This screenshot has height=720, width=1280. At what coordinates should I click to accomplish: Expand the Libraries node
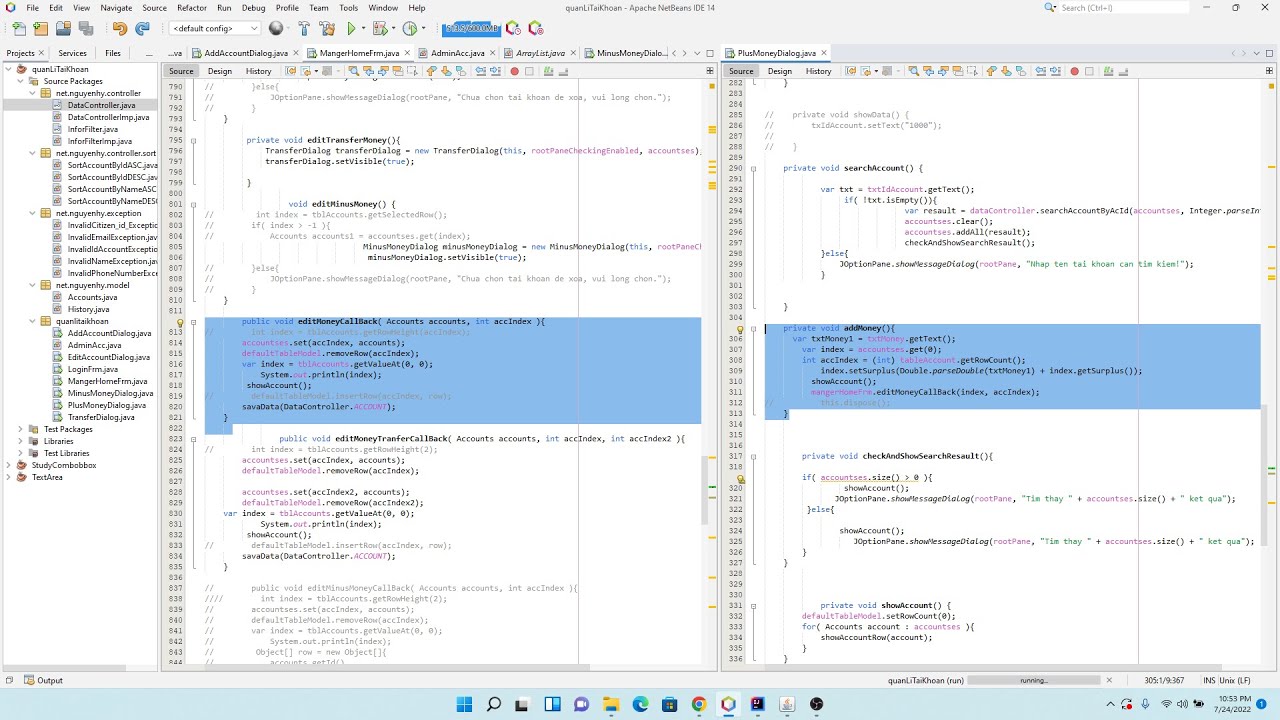coord(20,441)
